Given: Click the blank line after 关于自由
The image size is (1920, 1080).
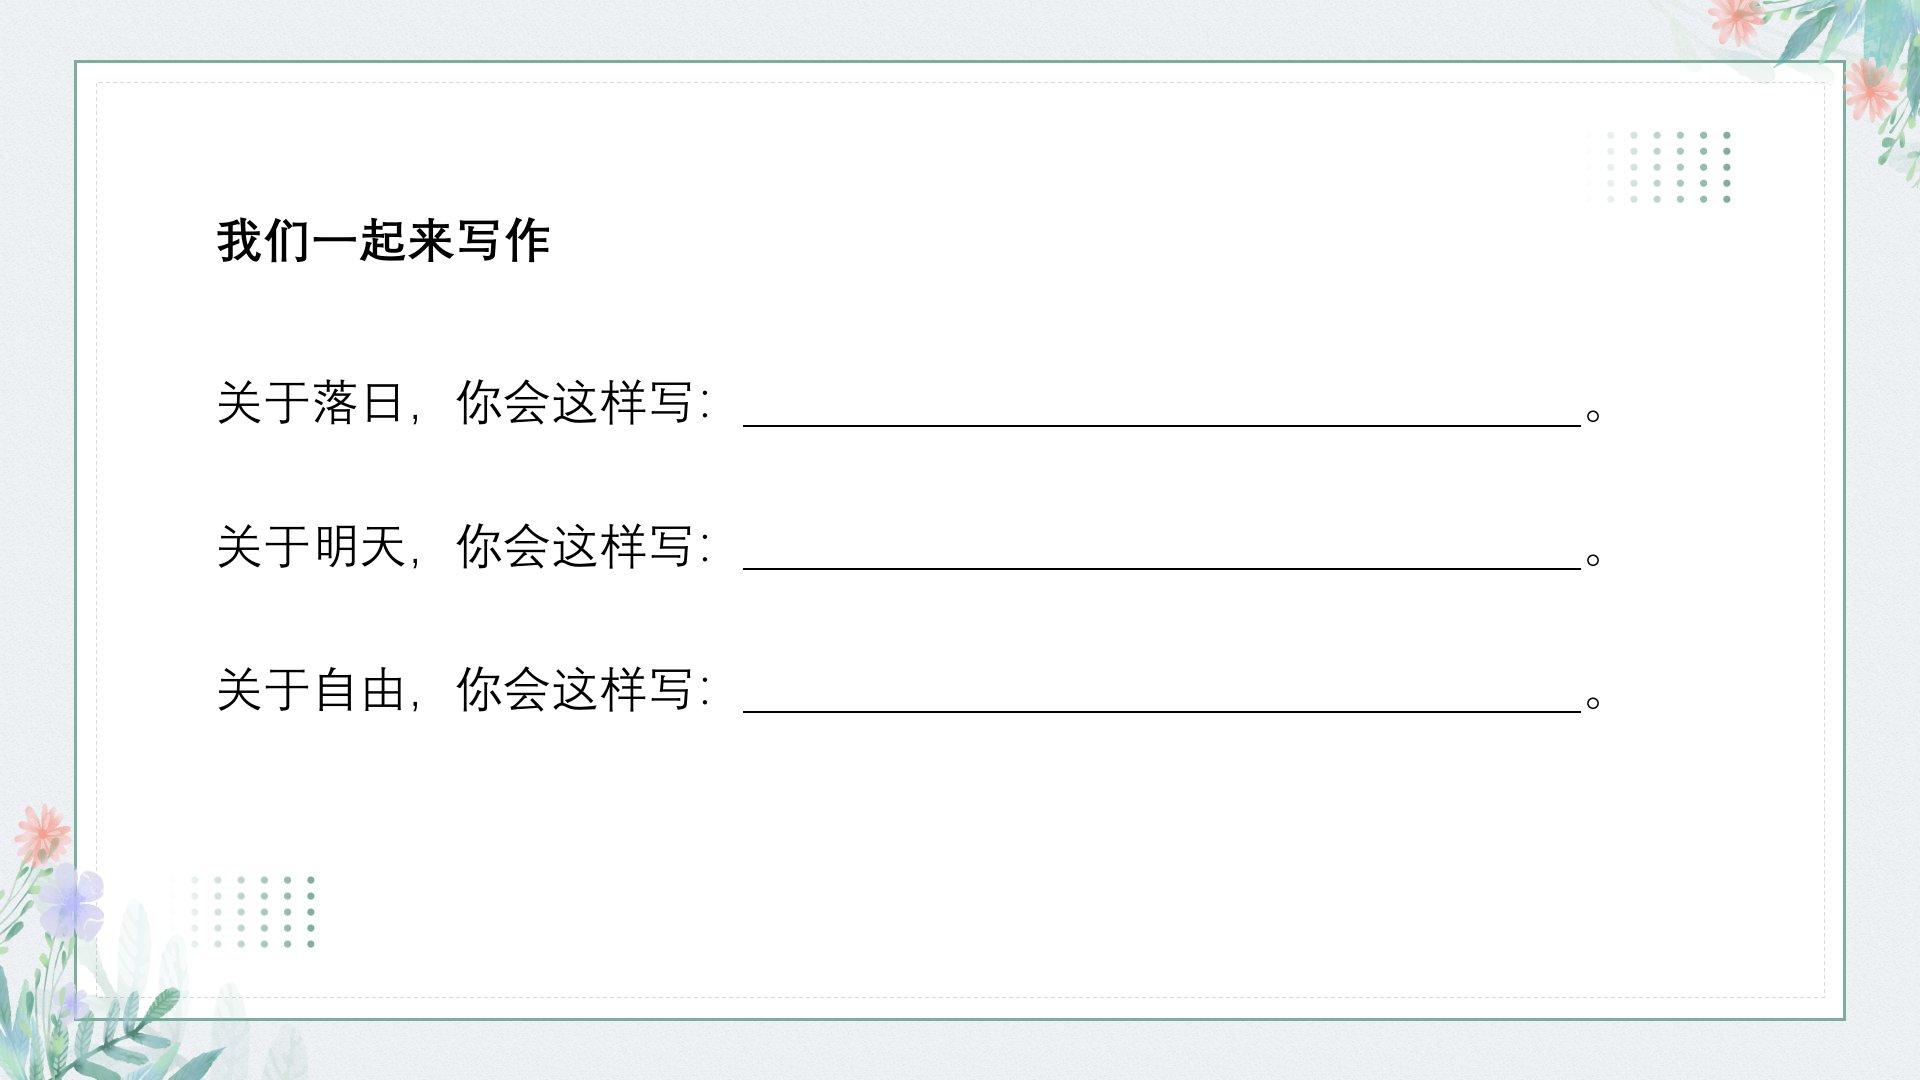Looking at the screenshot, I should coord(1160,701).
